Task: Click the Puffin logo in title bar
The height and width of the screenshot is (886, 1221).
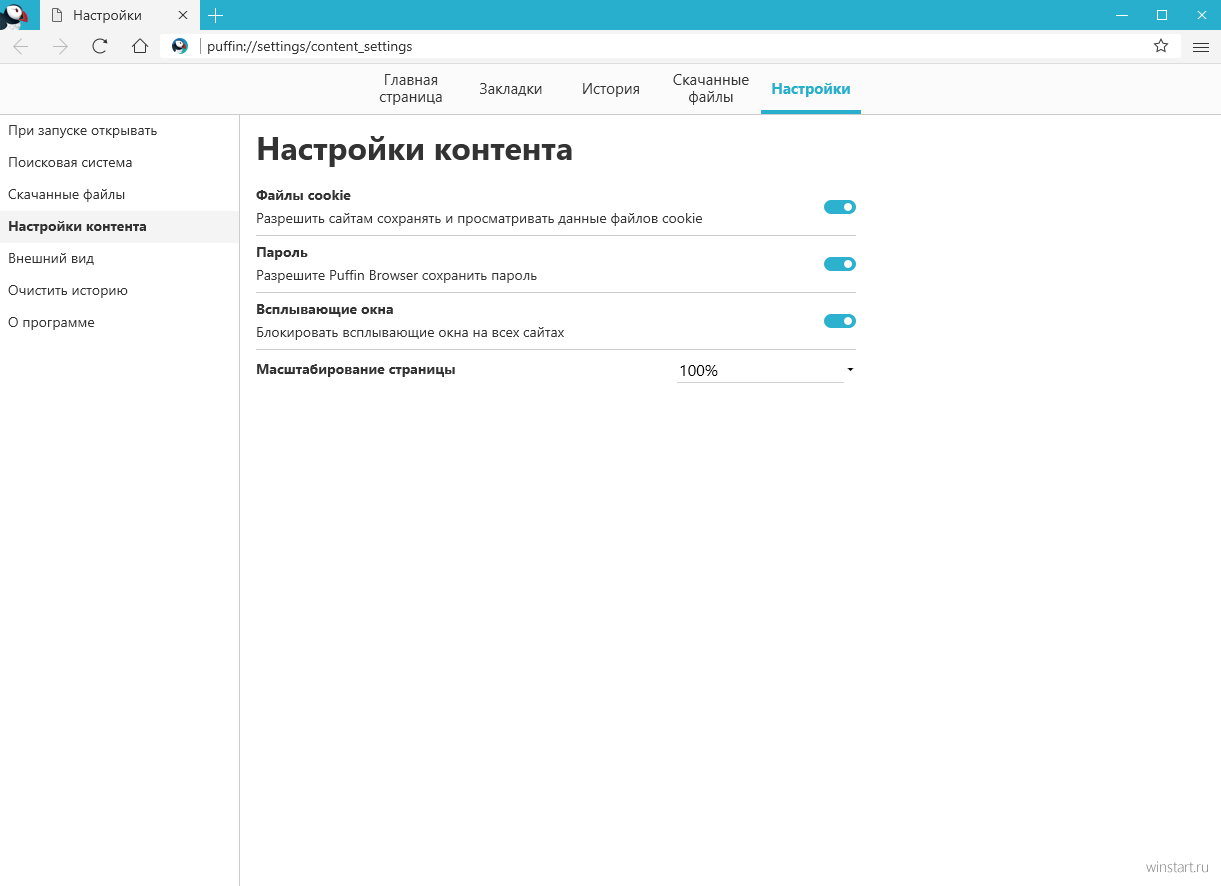Action: (x=14, y=15)
